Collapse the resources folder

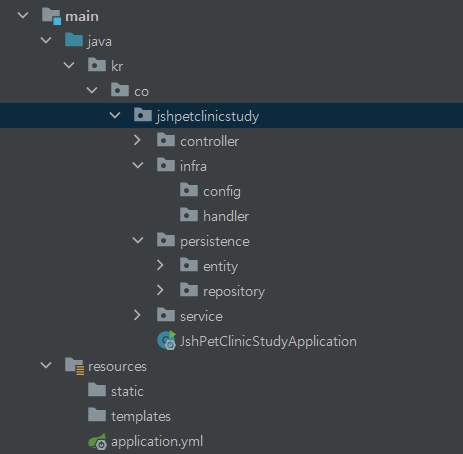click(46, 365)
